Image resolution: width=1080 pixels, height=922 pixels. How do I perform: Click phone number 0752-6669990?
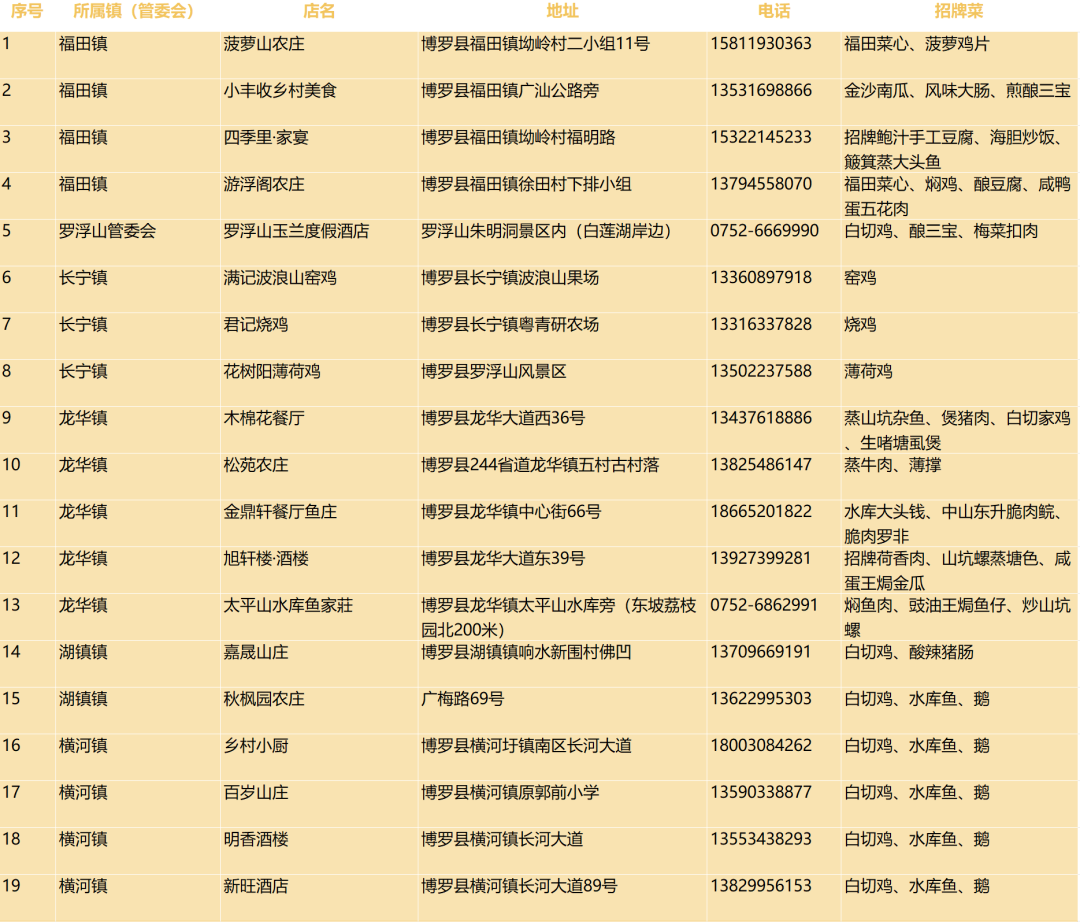[x=764, y=231]
